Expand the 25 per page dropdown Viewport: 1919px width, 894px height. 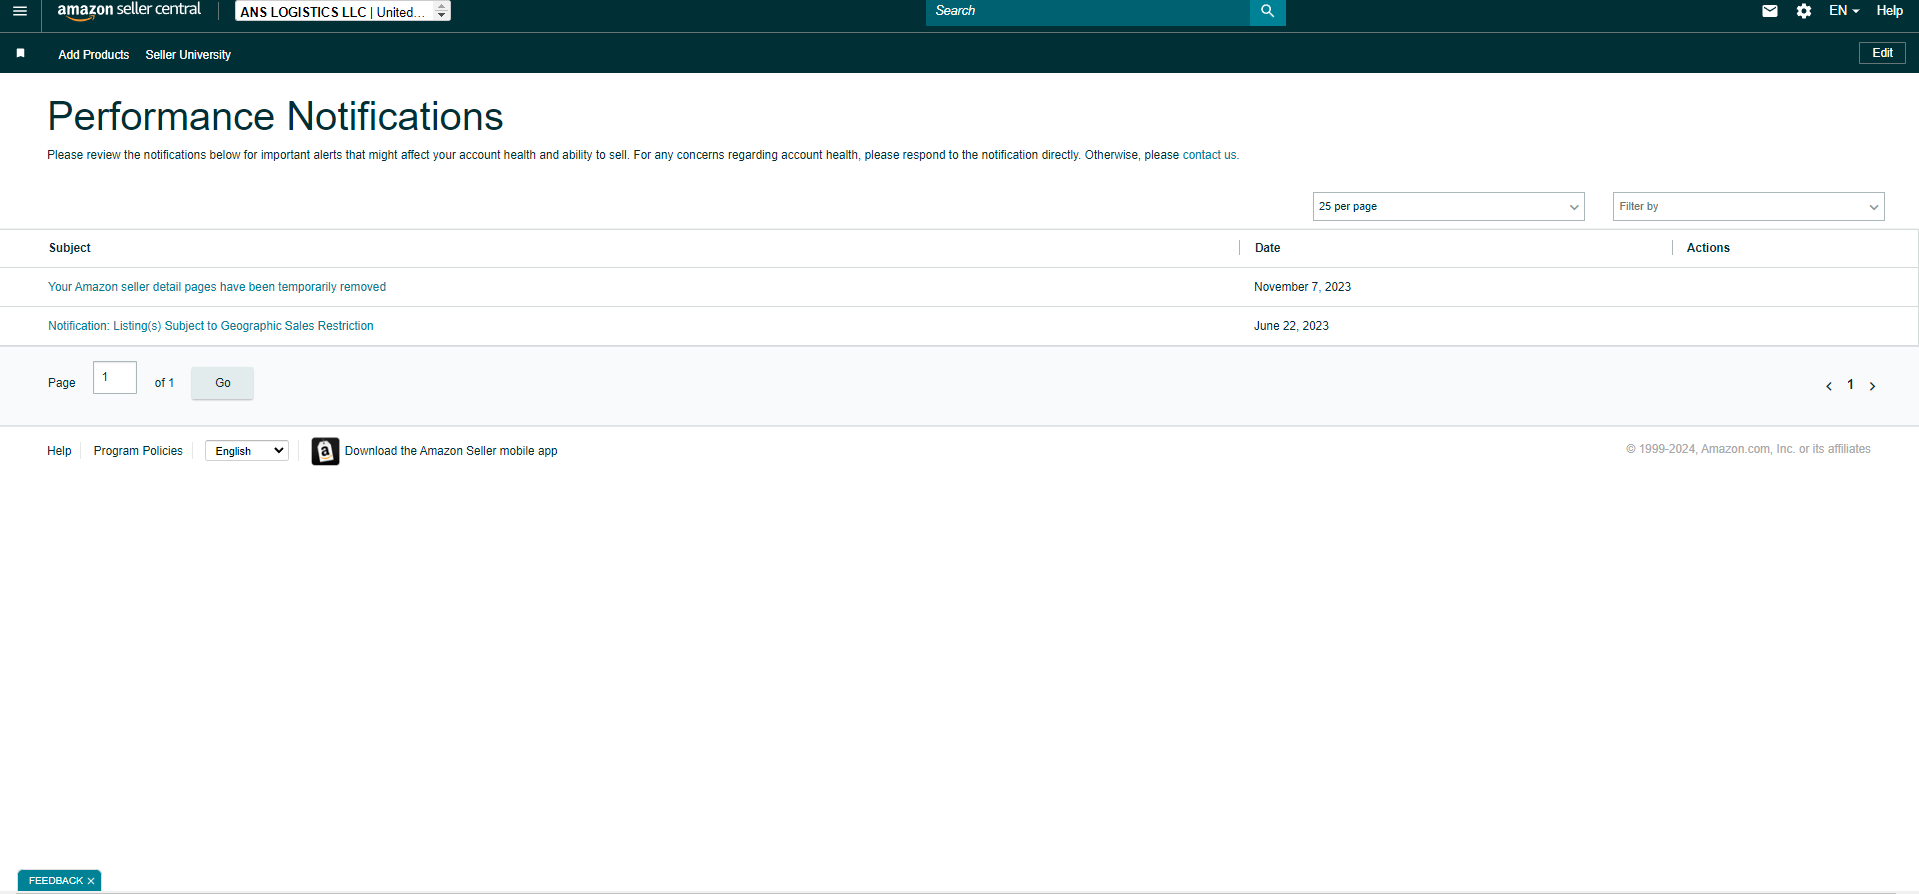(1448, 206)
